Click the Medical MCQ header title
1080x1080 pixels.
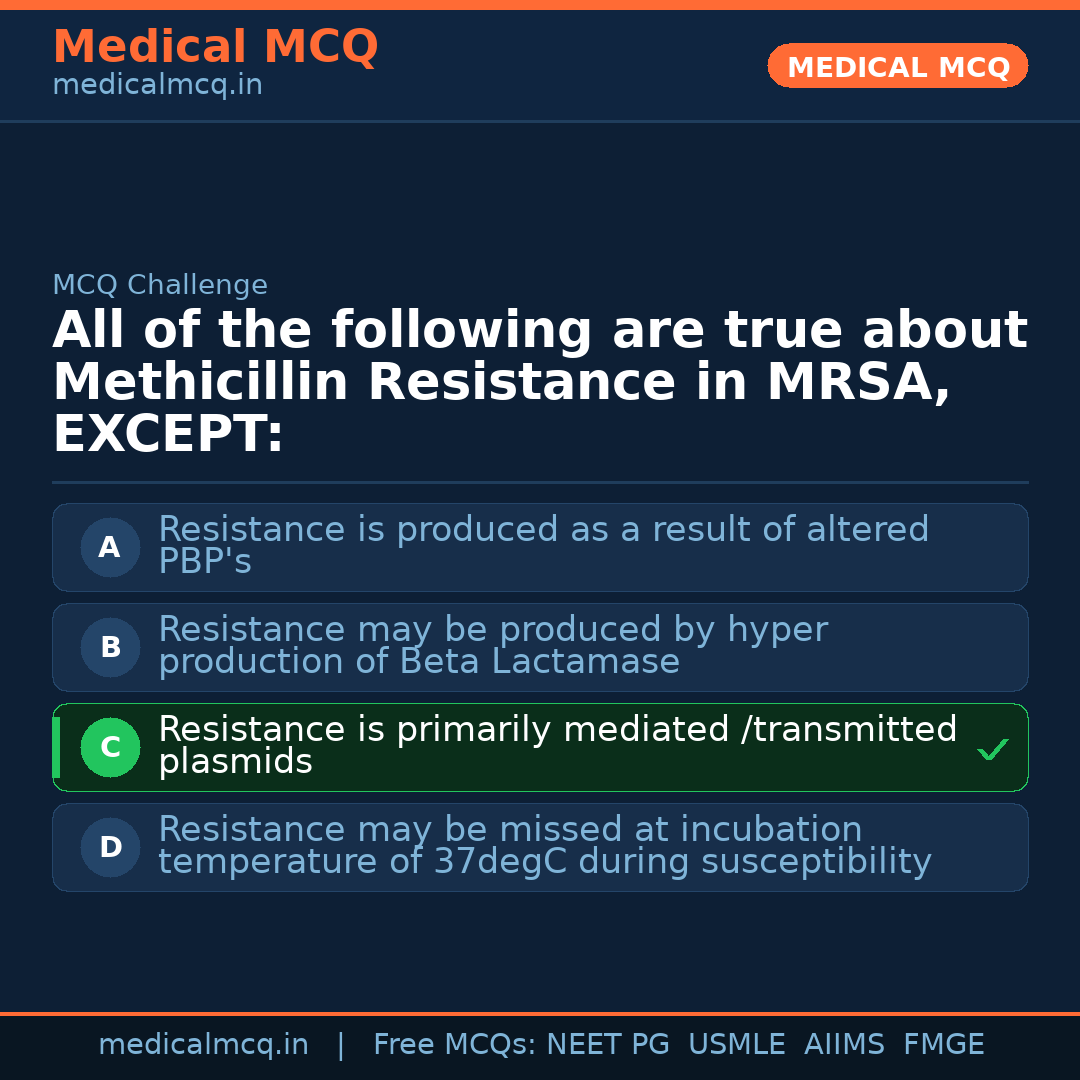point(215,47)
